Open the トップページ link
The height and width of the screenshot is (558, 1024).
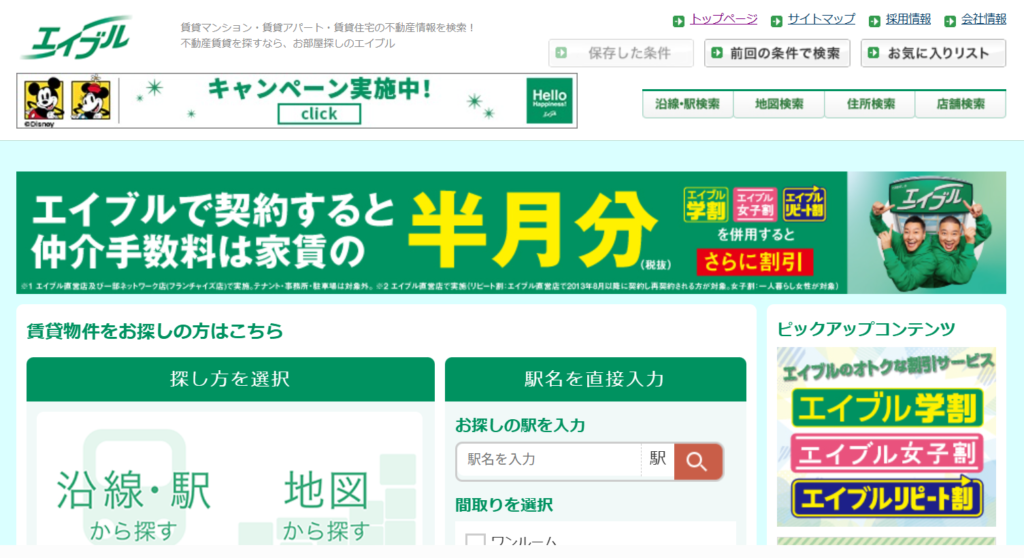pos(724,19)
